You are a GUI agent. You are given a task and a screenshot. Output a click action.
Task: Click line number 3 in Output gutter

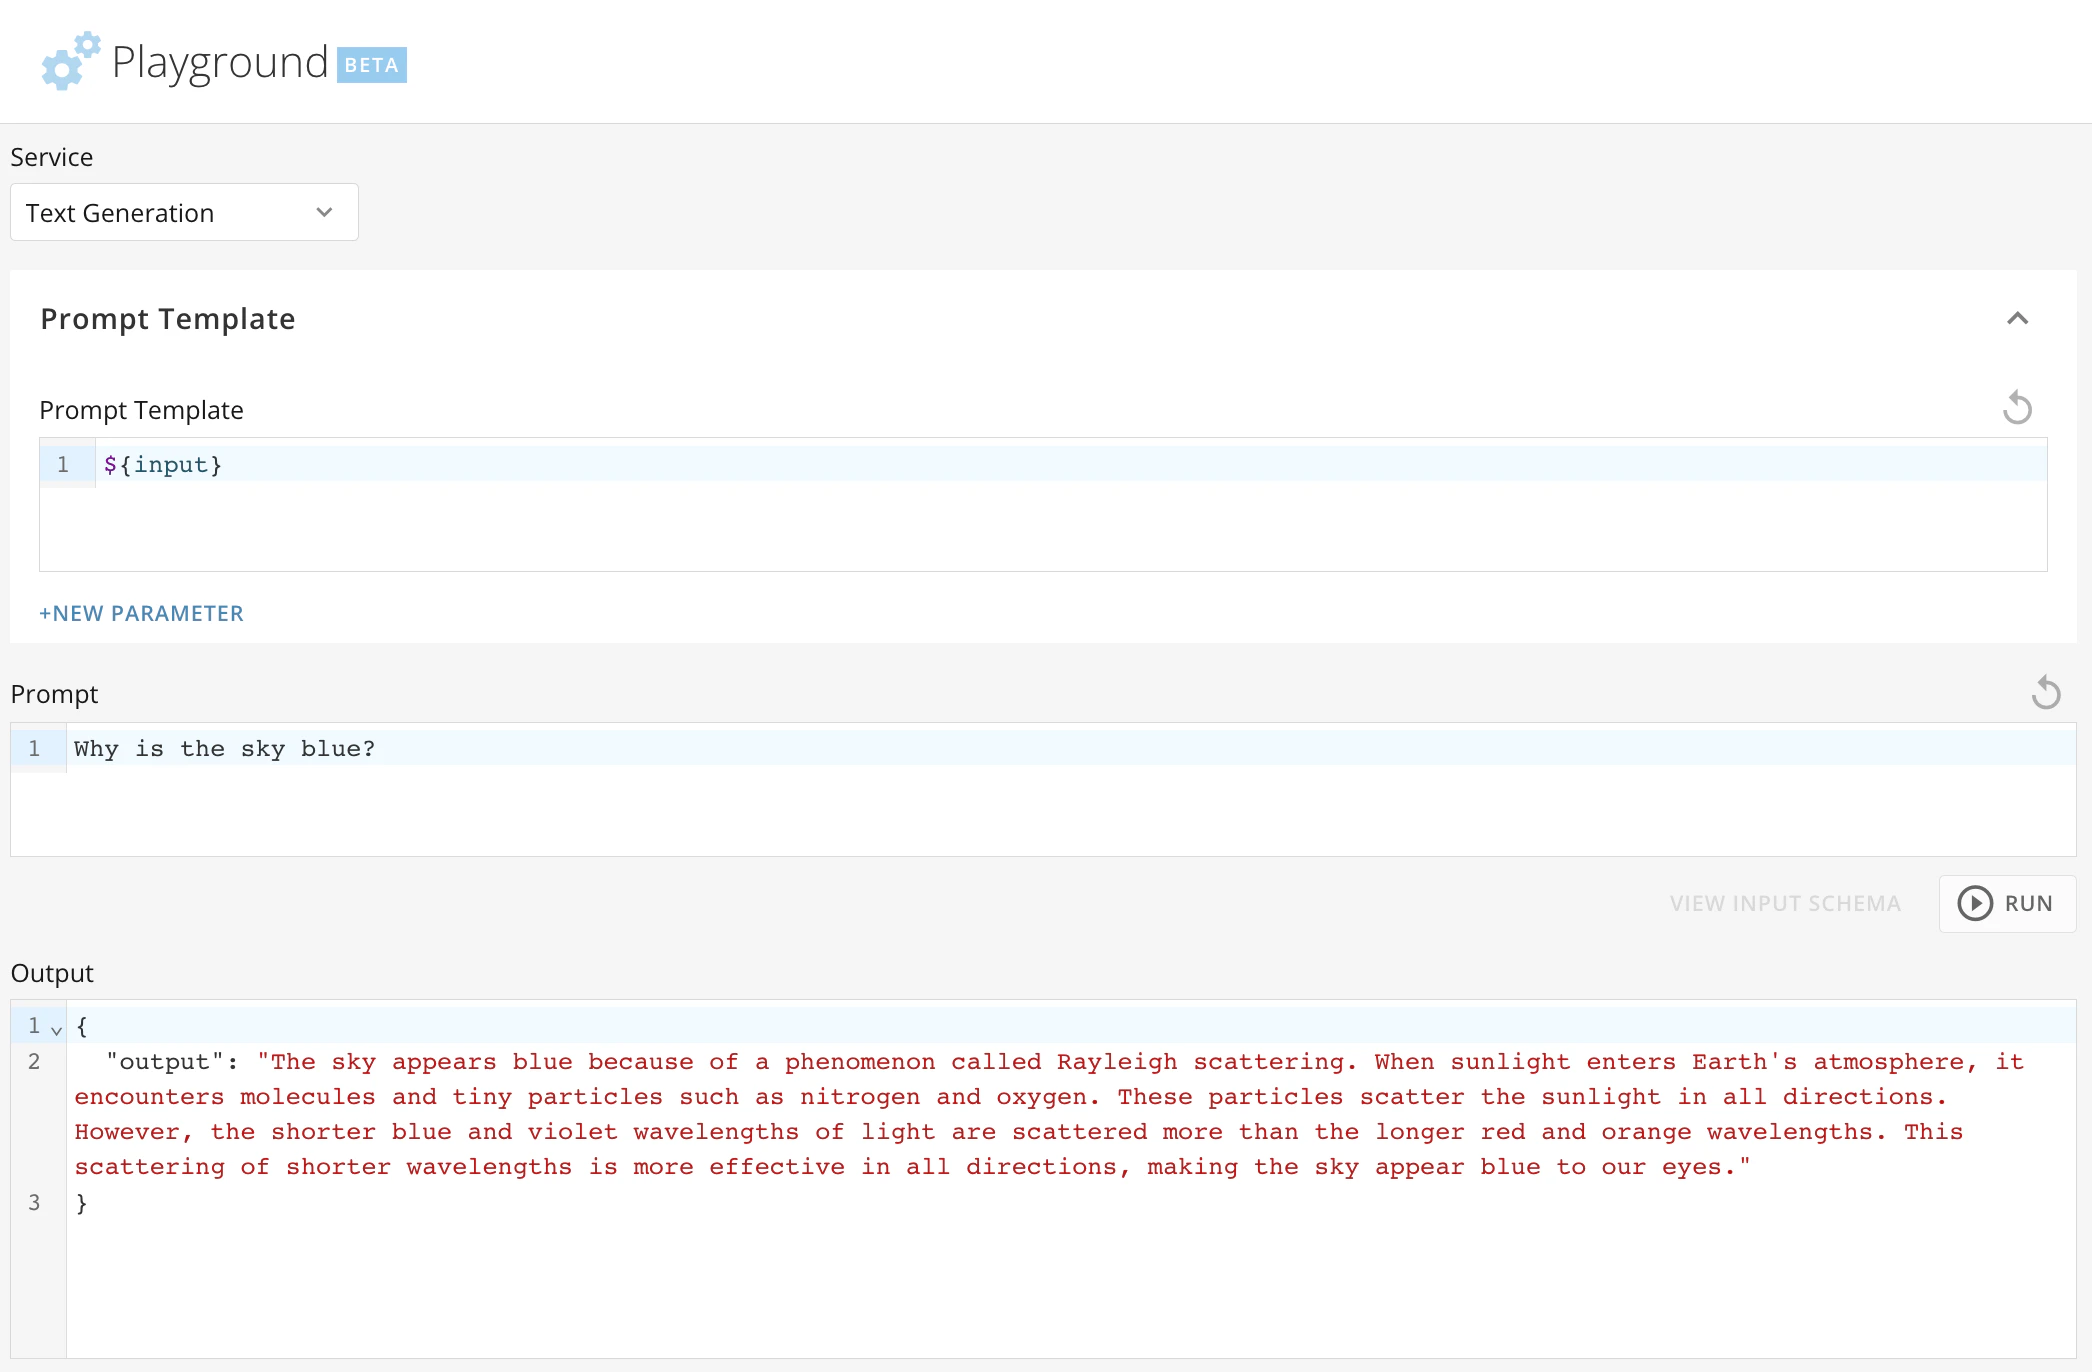click(34, 1202)
